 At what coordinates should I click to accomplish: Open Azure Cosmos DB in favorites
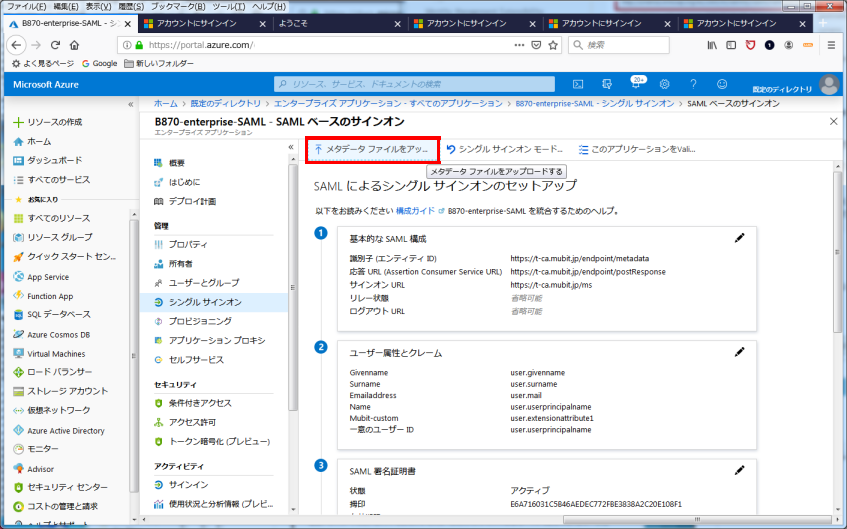(52, 334)
